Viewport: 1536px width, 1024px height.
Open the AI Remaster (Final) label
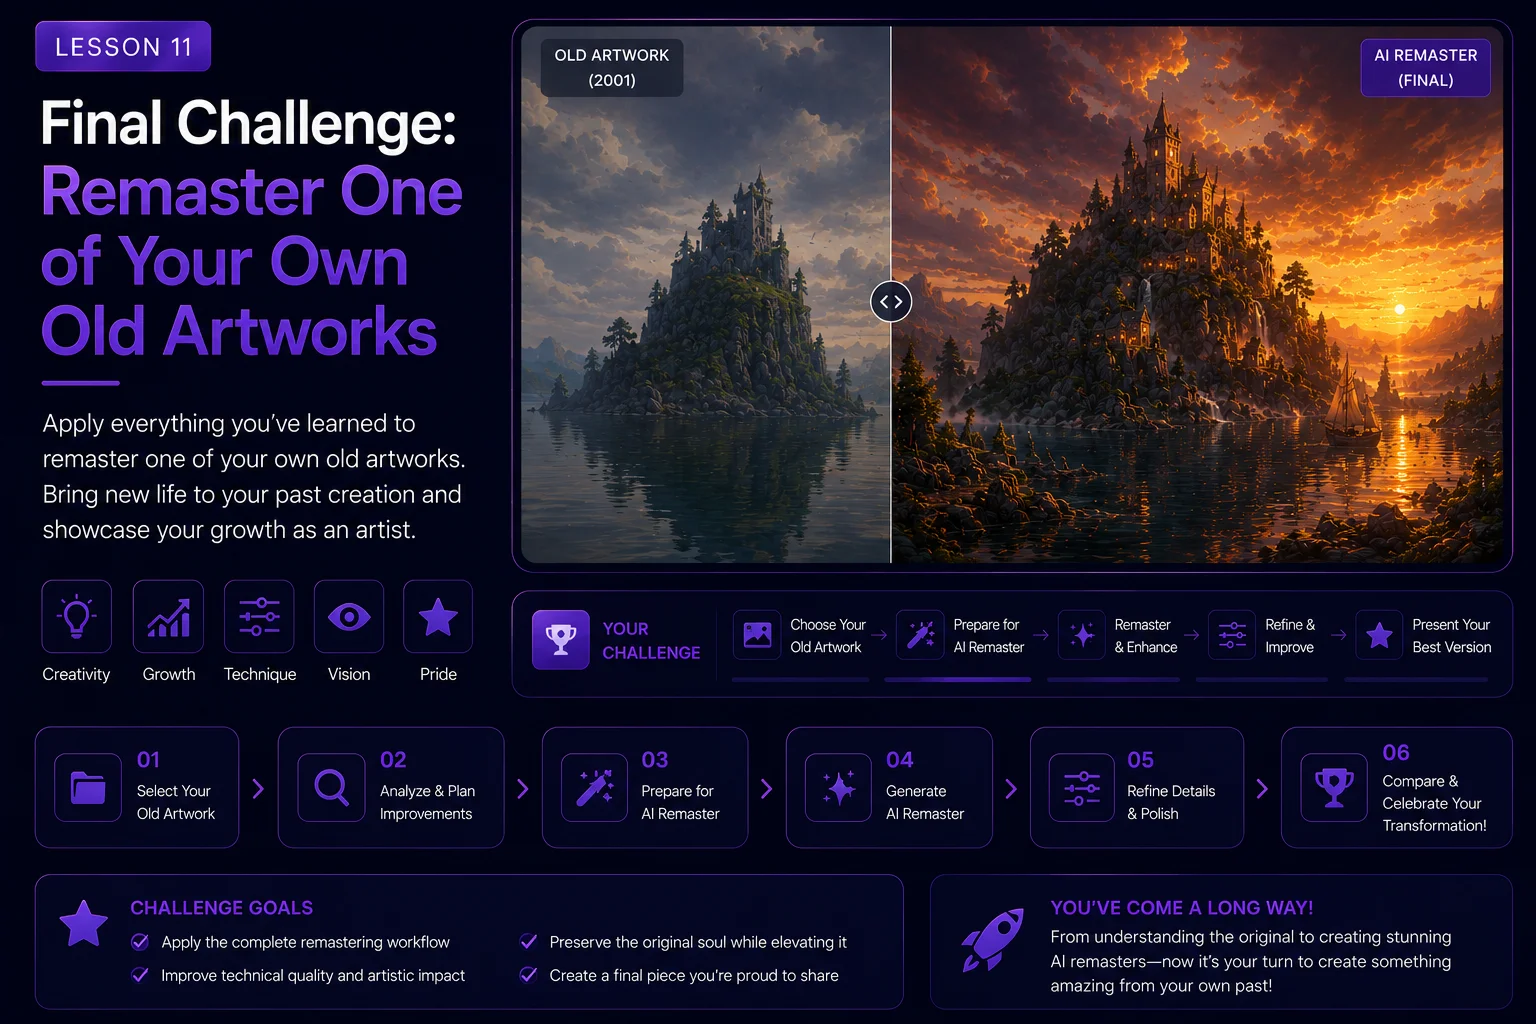click(1426, 68)
